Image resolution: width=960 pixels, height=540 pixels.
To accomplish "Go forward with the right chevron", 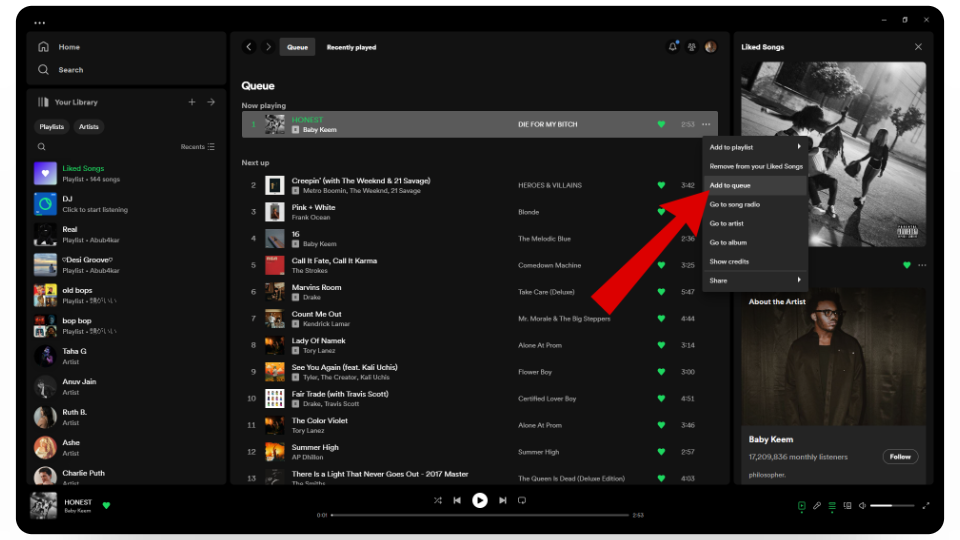I will [268, 47].
